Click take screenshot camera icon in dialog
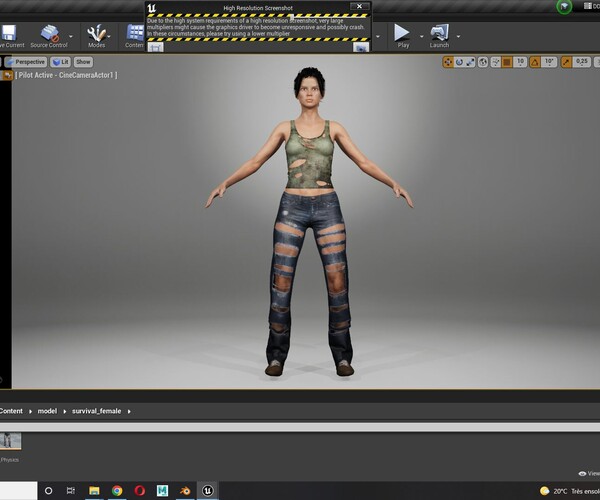The height and width of the screenshot is (500, 600). point(361,47)
